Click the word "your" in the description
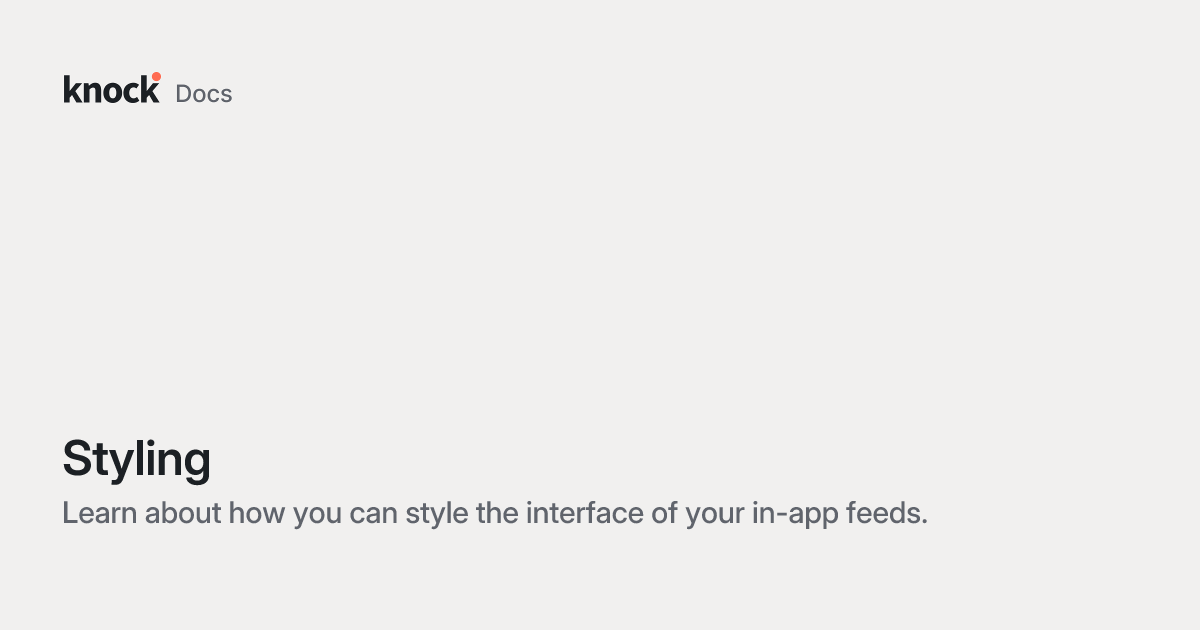1200x630 pixels. pyautogui.click(x=715, y=514)
